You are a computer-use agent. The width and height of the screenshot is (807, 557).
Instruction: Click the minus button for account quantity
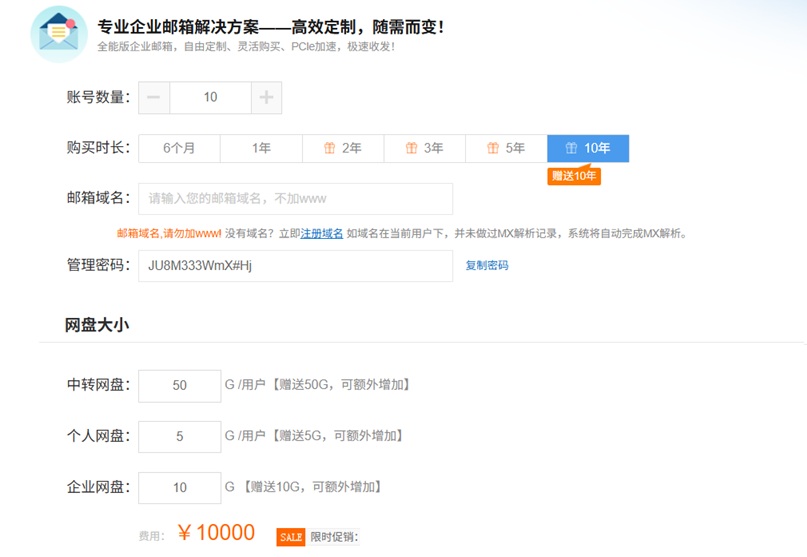coord(154,97)
